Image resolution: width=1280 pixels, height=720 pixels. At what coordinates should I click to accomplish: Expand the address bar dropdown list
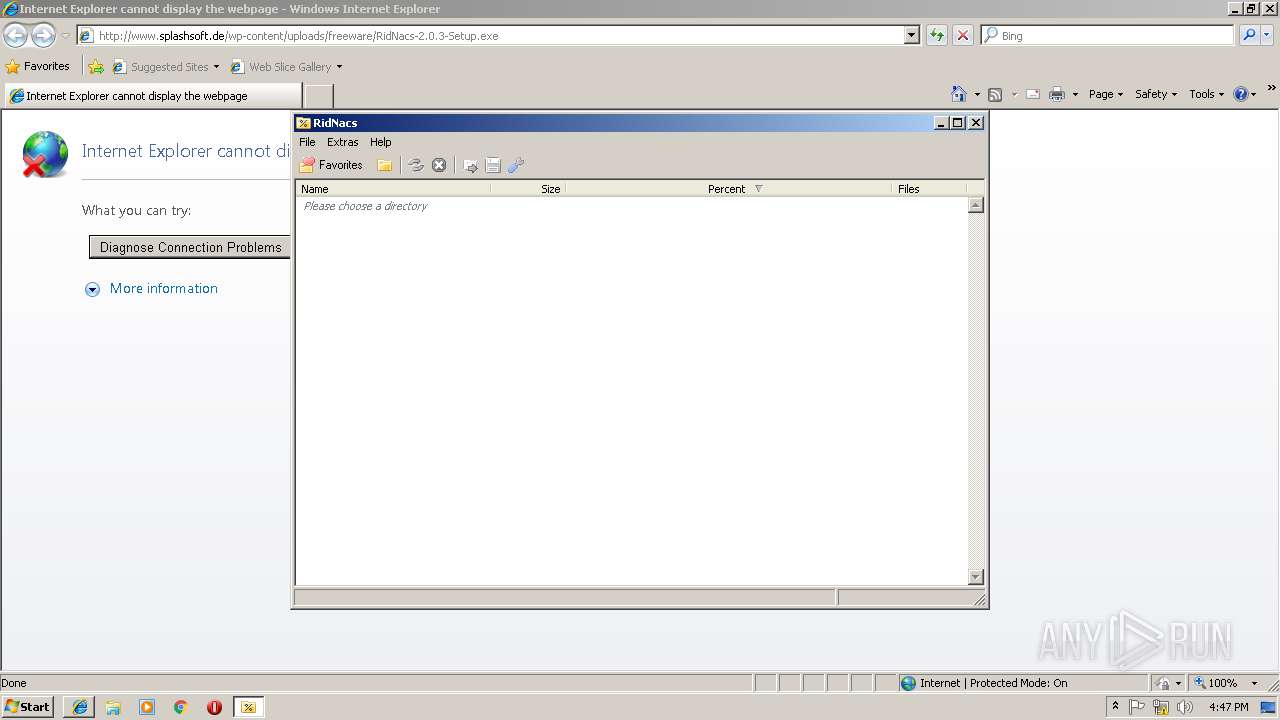(x=912, y=36)
